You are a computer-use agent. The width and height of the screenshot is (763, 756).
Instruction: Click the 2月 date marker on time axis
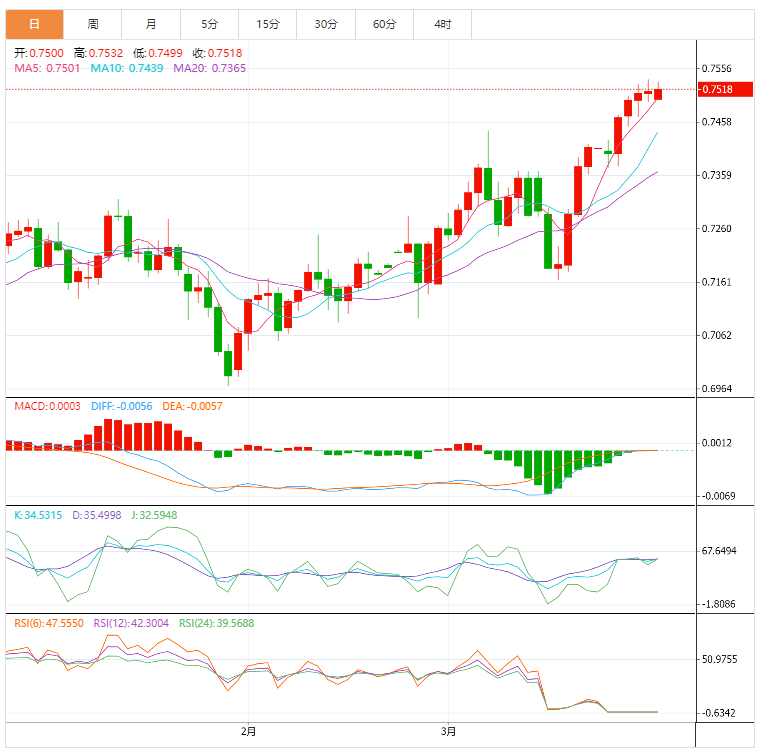[x=248, y=731]
